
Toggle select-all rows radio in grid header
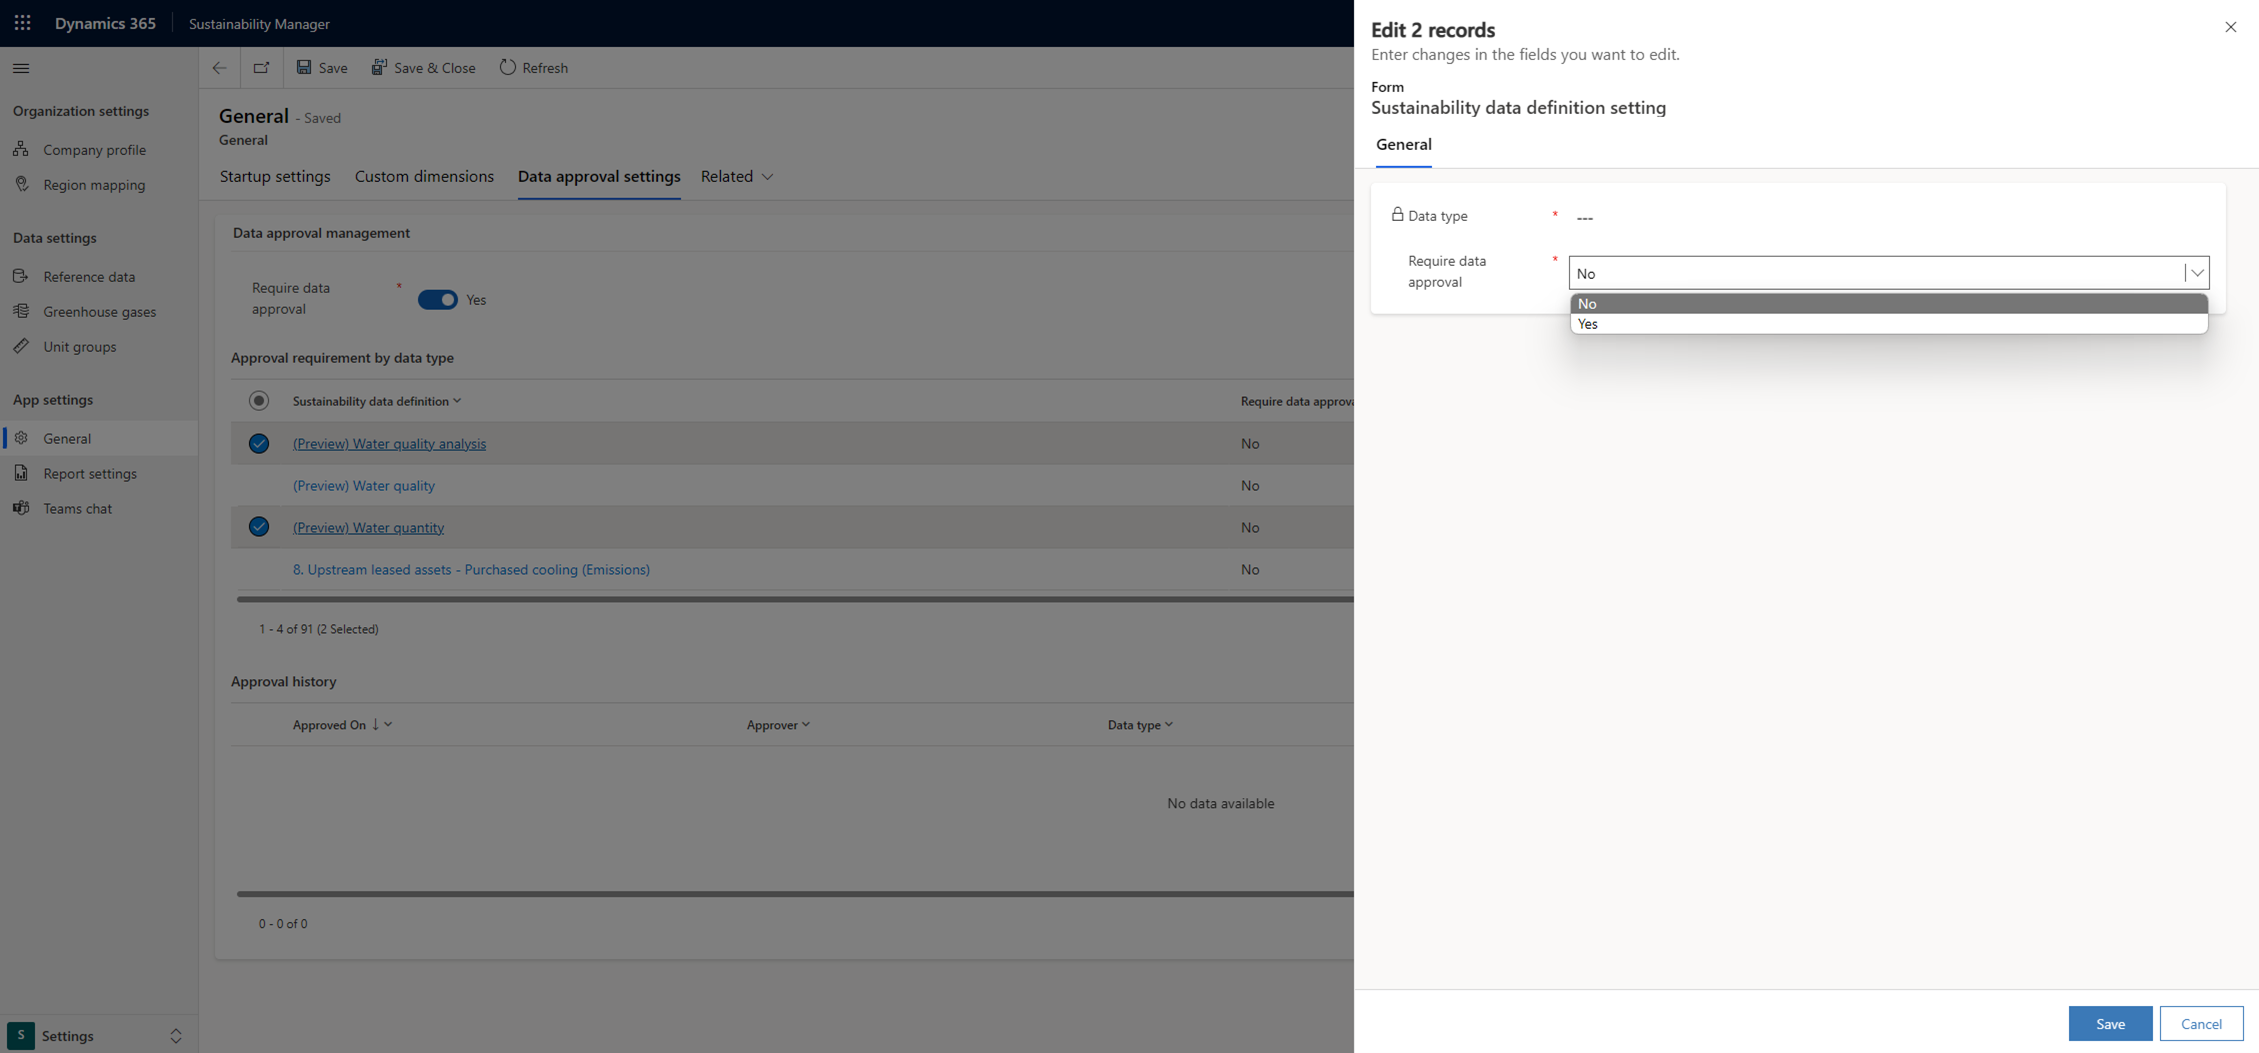pos(259,401)
